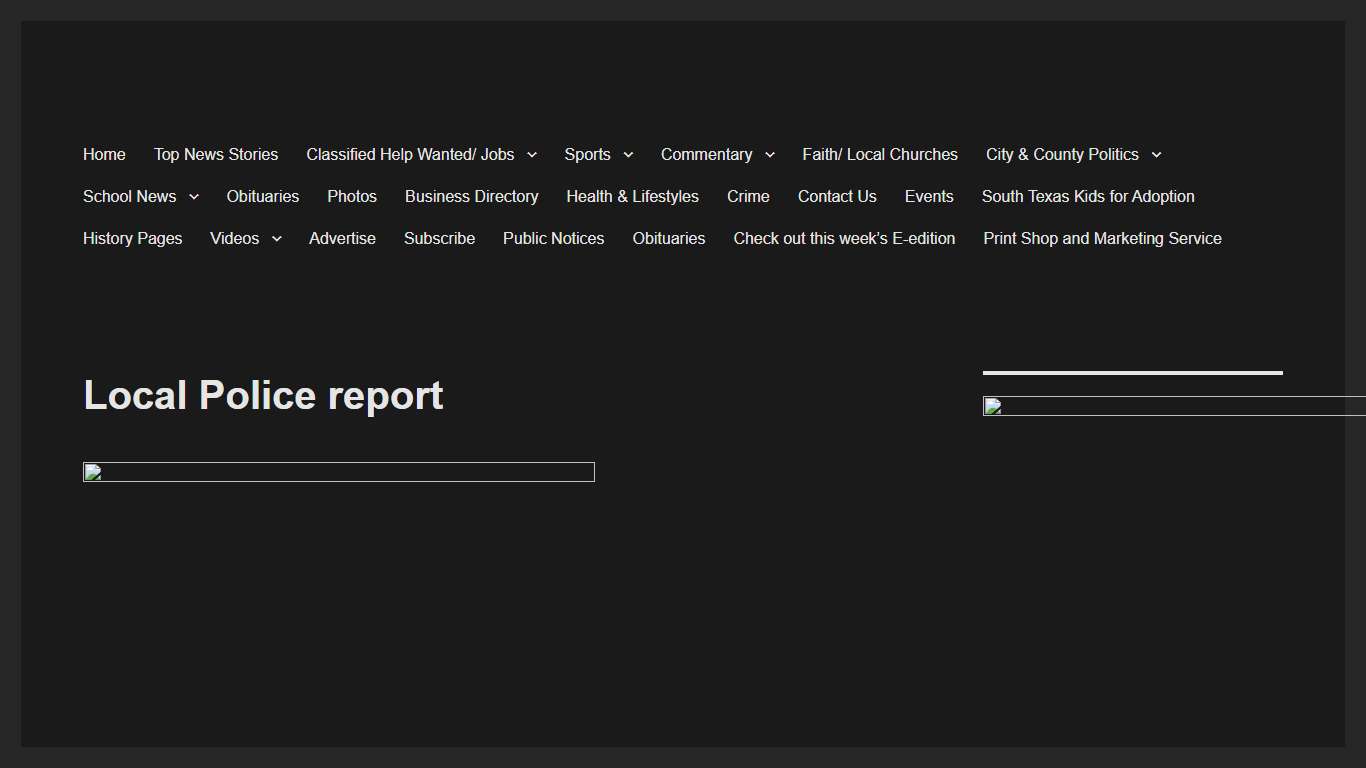Screen dimensions: 1366x768
Task: Expand the Commentary dropdown chevron
Action: (770, 155)
